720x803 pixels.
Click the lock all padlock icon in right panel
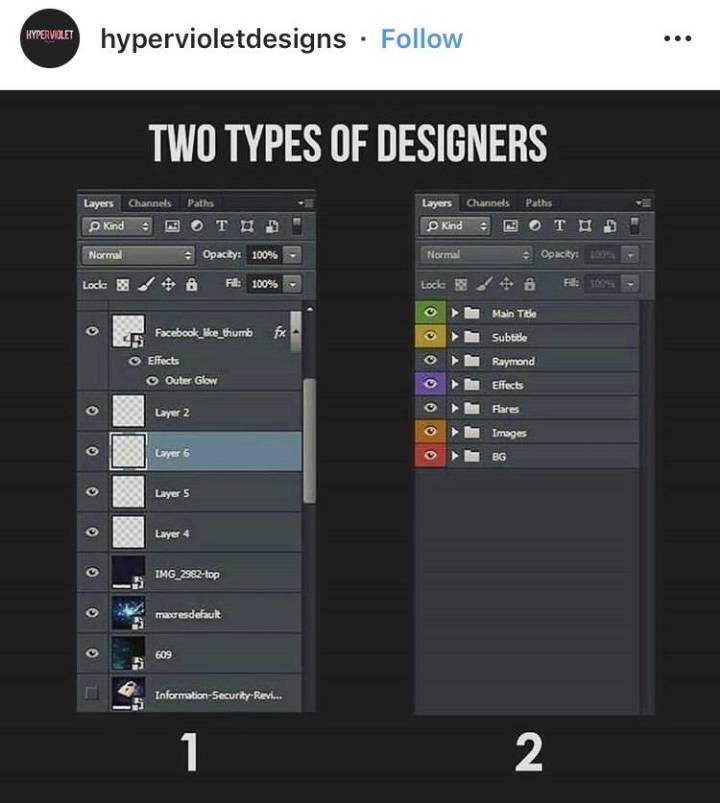pos(530,284)
